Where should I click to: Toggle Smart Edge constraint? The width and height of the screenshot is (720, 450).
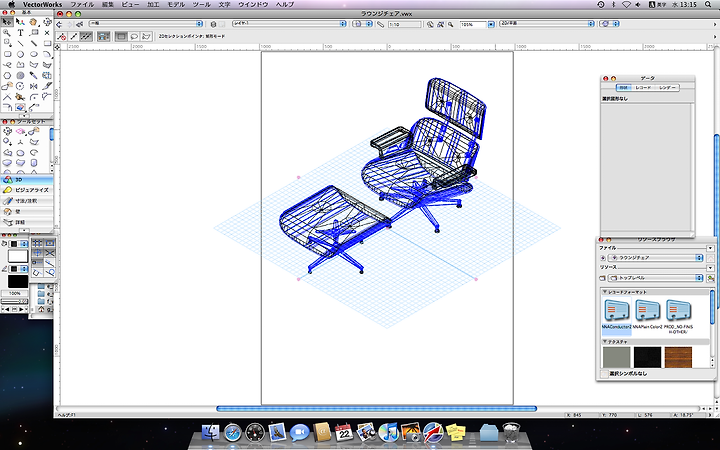click(38, 272)
